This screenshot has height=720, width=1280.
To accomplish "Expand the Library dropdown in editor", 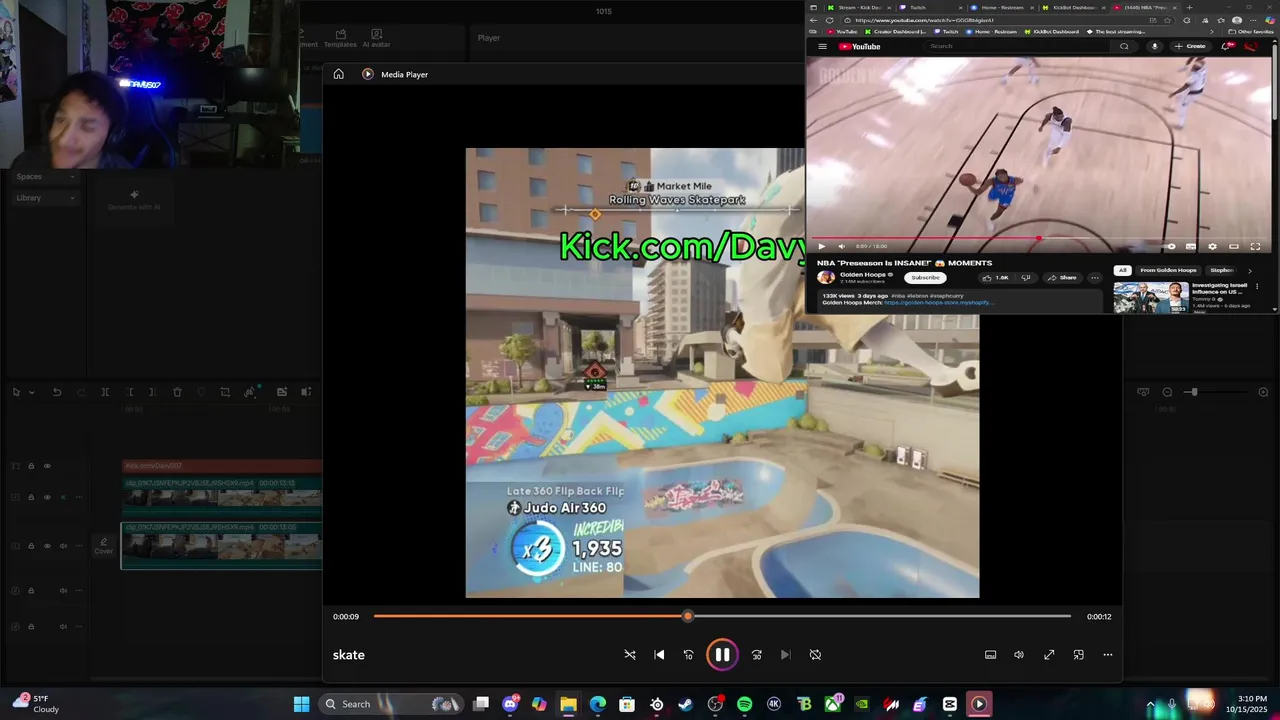I will [x=45, y=198].
